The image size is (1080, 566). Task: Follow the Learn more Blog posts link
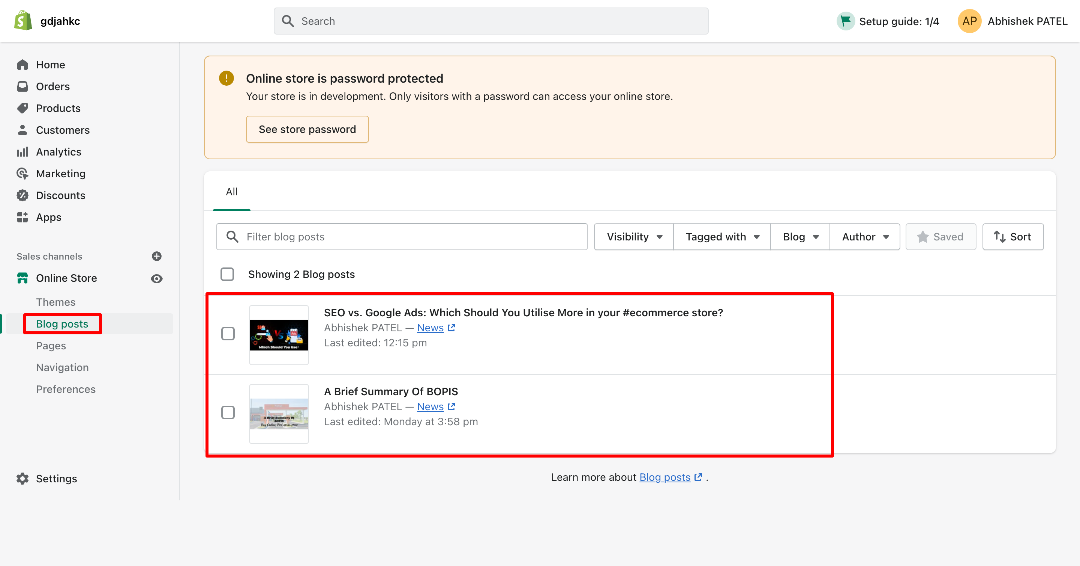pos(665,477)
